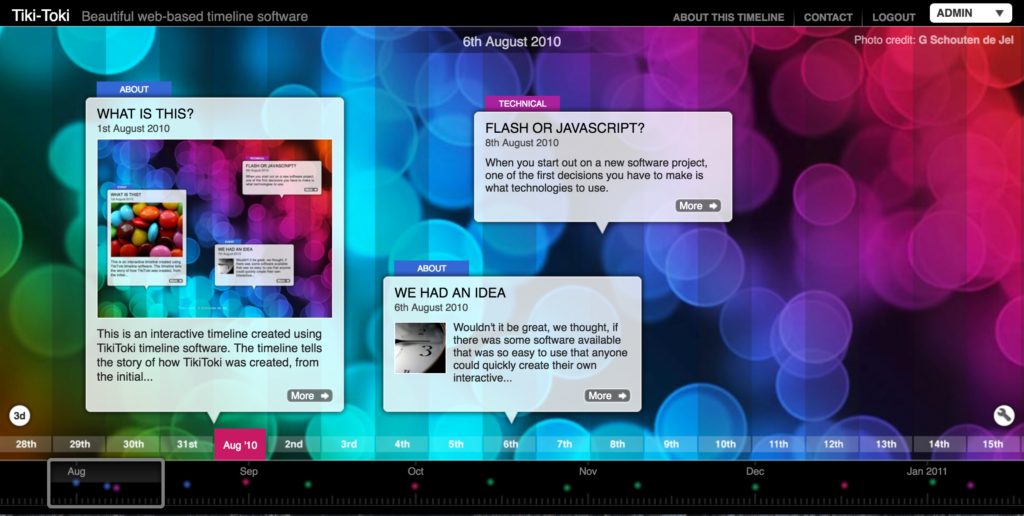The width and height of the screenshot is (1024, 516).
Task: Select the Aug '10 date marker
Action: coord(240,445)
